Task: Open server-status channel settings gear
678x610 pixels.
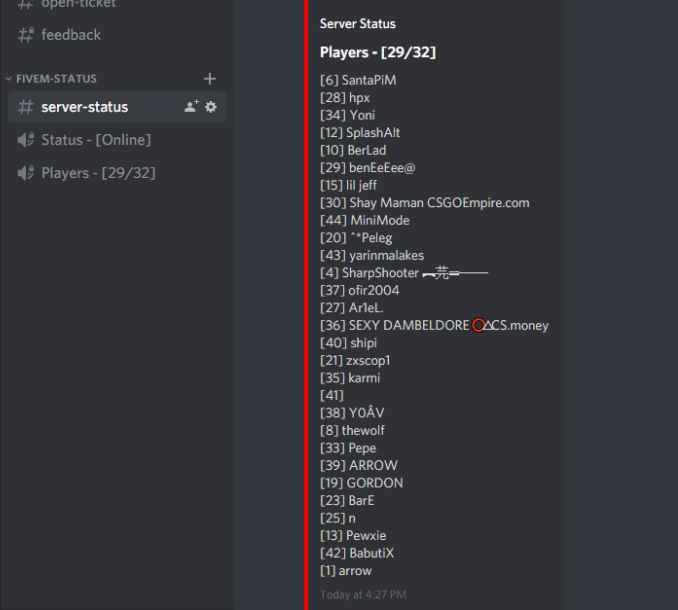Action: click(x=211, y=107)
